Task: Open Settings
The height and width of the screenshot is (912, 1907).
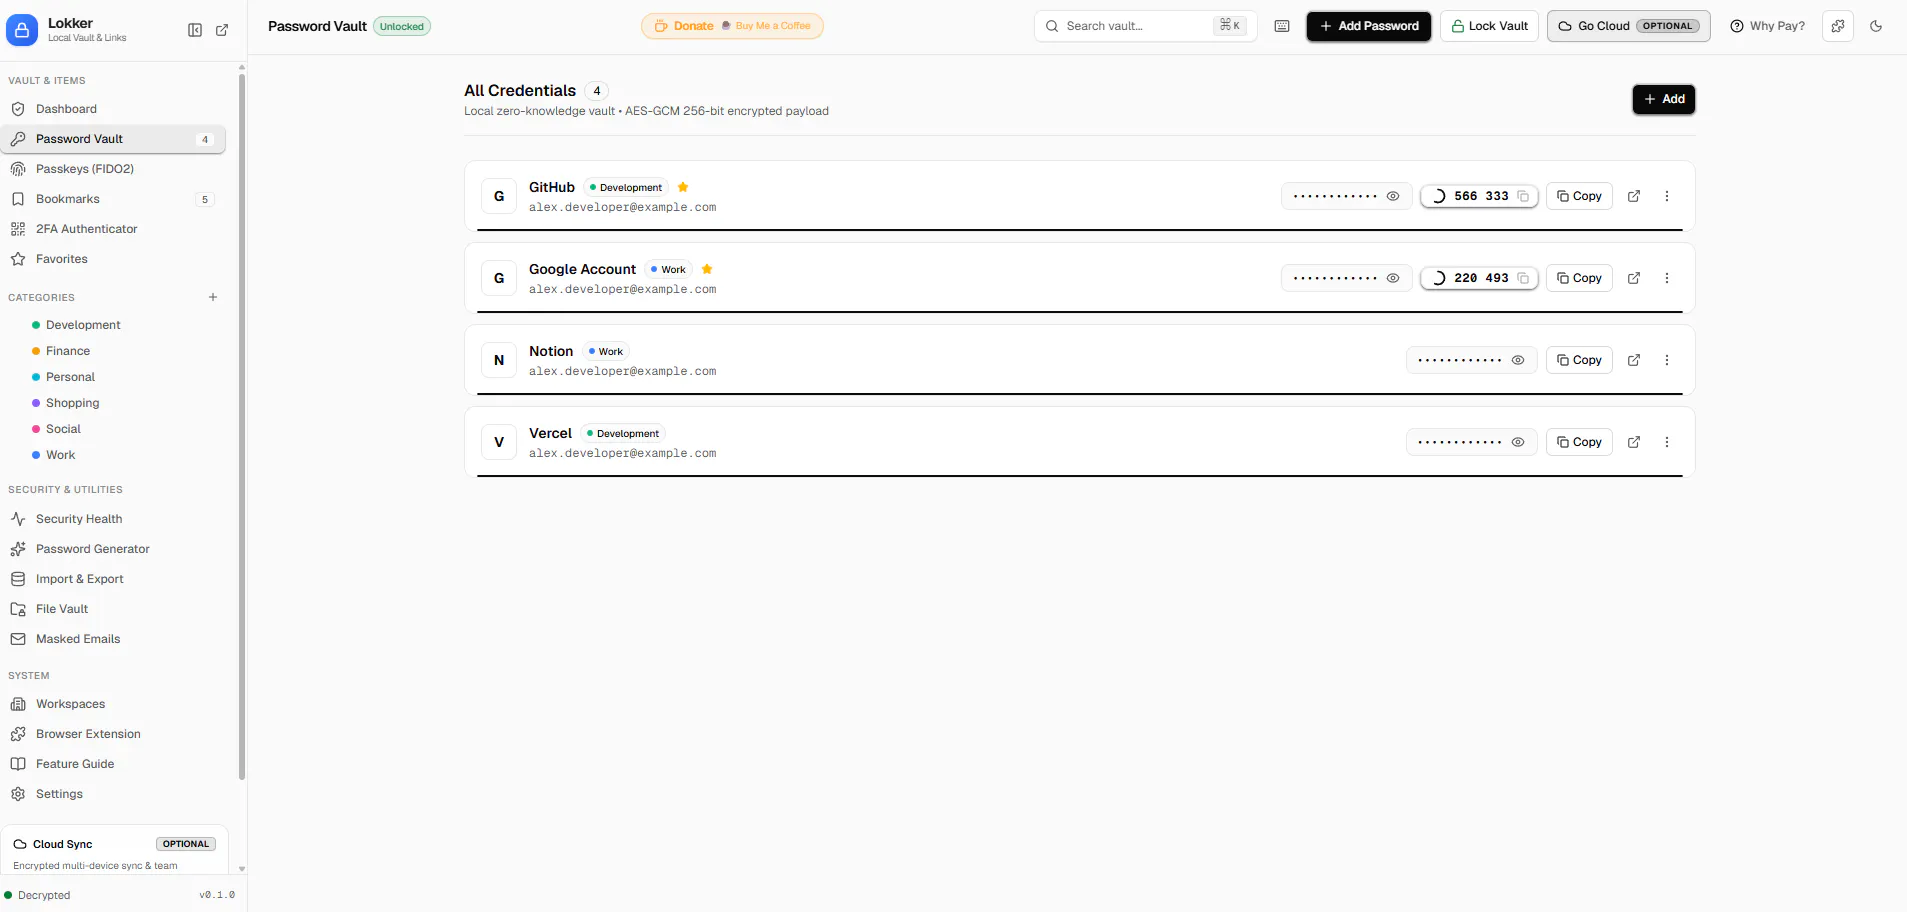Action: [113, 794]
